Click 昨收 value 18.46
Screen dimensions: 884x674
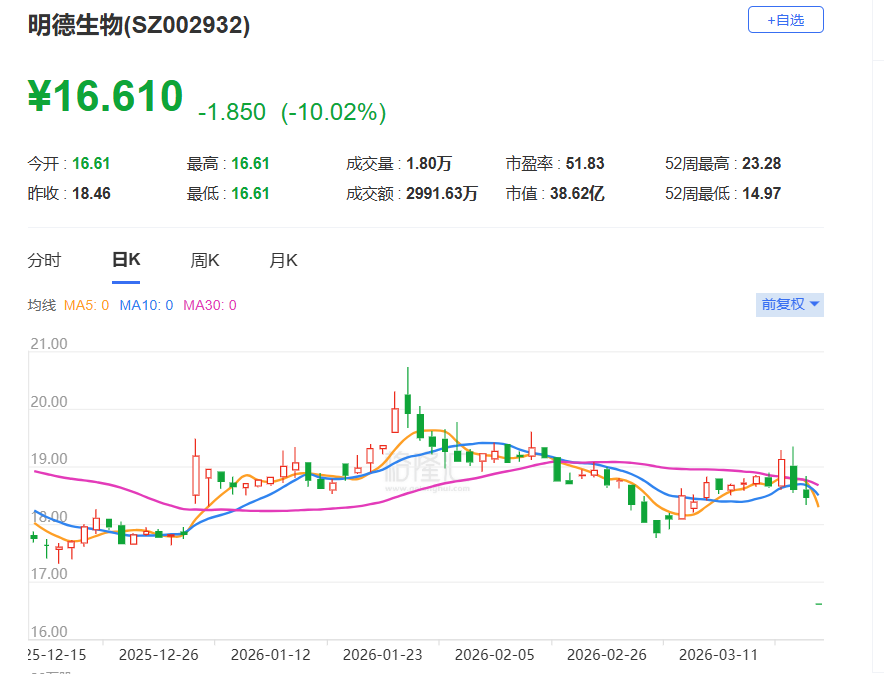[91, 194]
